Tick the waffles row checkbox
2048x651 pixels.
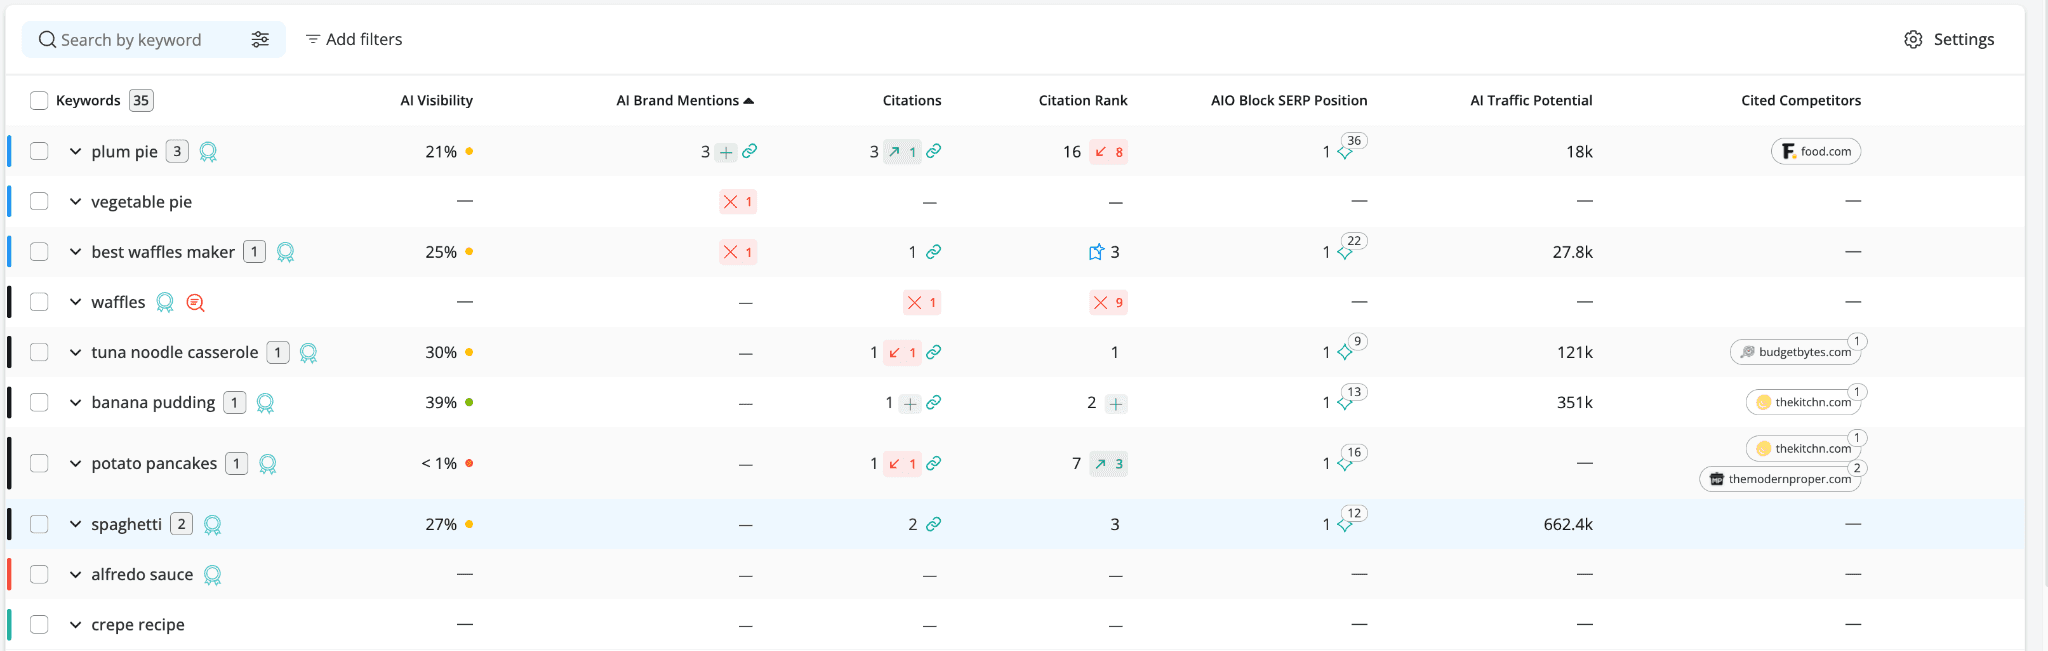(x=39, y=301)
